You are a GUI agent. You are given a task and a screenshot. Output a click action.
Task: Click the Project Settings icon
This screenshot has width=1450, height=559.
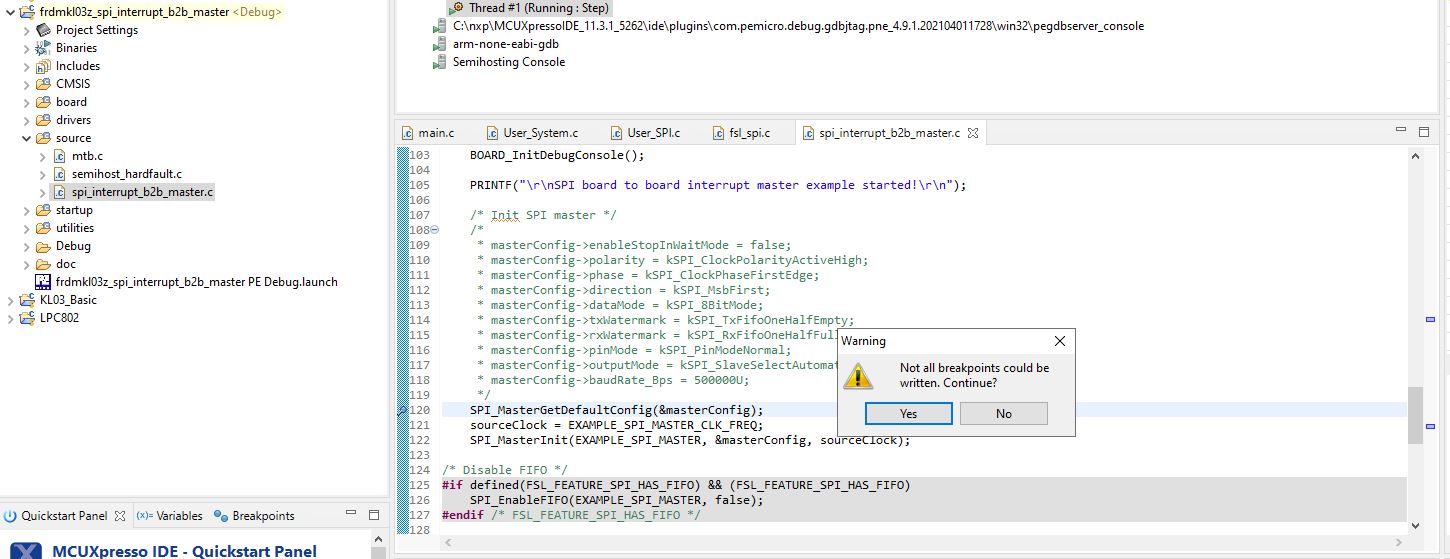44,30
